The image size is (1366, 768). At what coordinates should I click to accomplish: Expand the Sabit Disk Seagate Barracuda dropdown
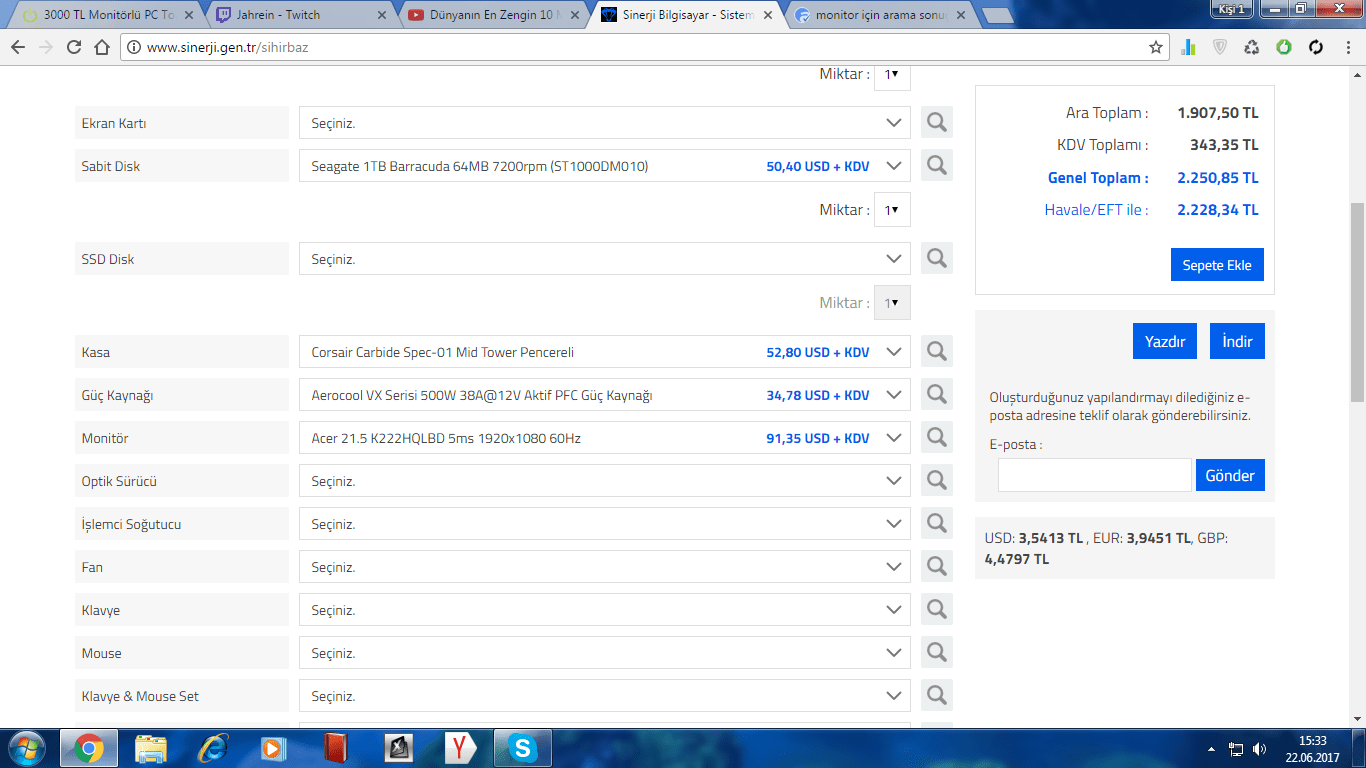coord(604,166)
